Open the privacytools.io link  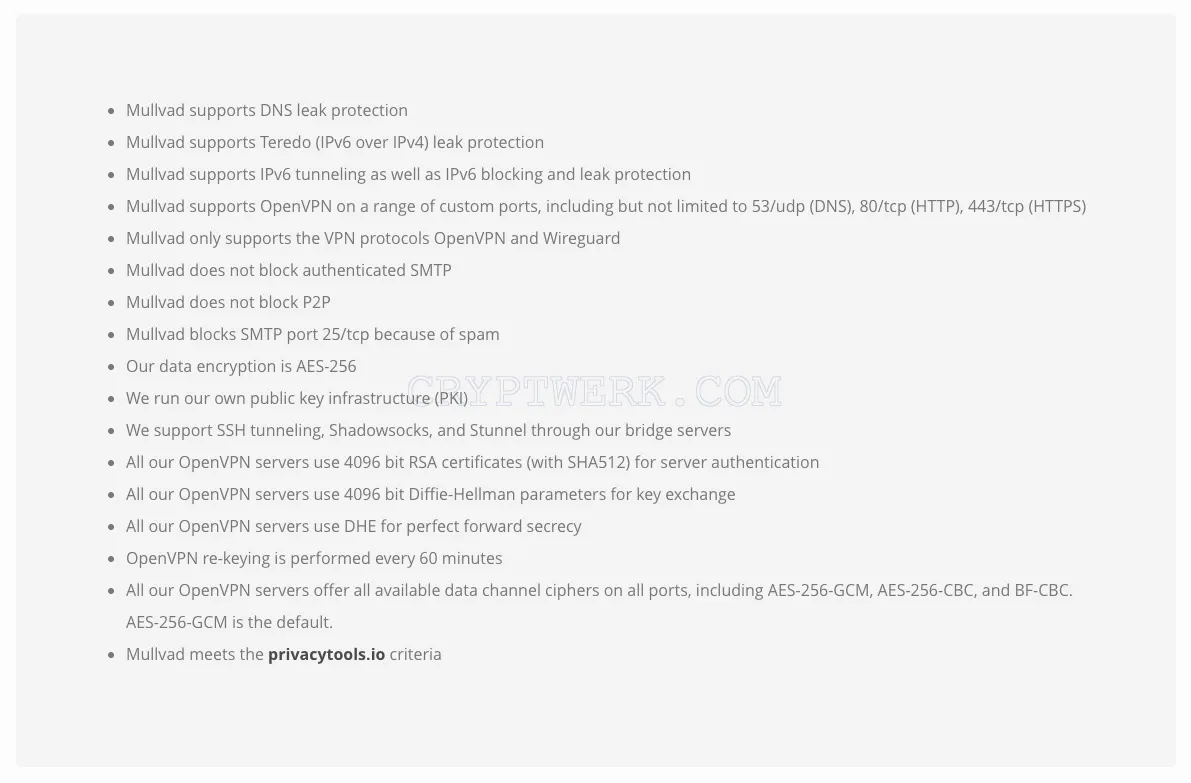327,654
